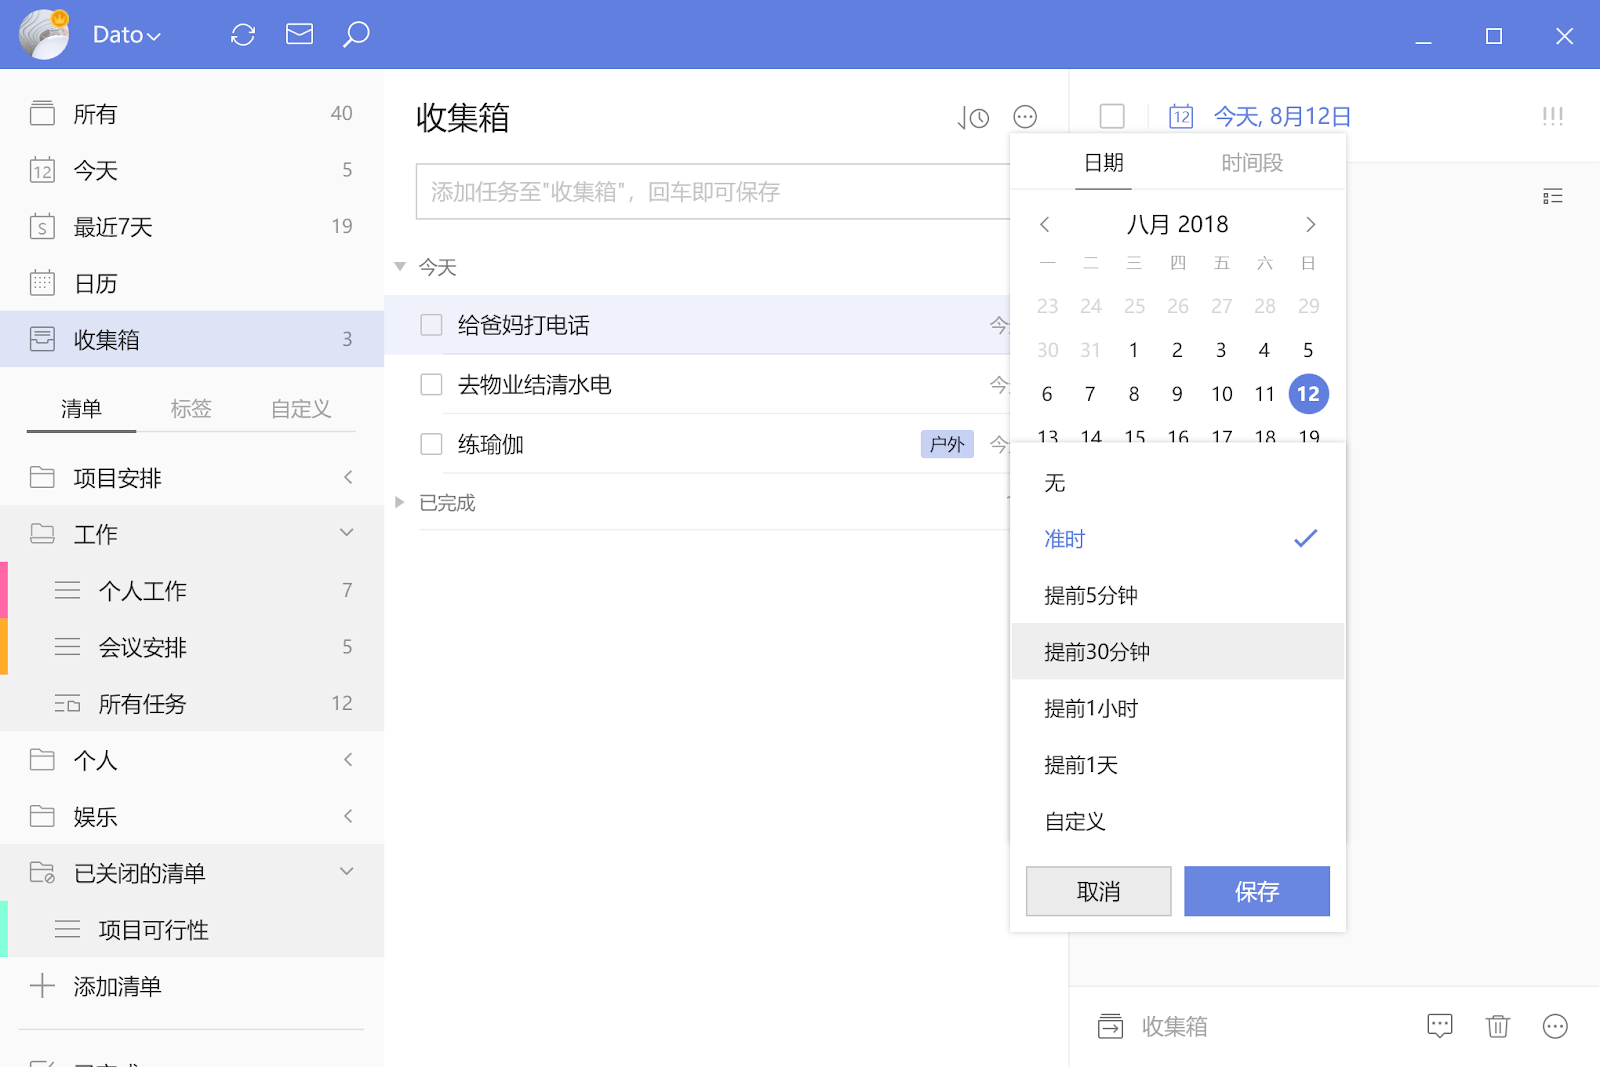The width and height of the screenshot is (1600, 1067).
Task: Click the move to list icon
Action: [x=1110, y=1026]
